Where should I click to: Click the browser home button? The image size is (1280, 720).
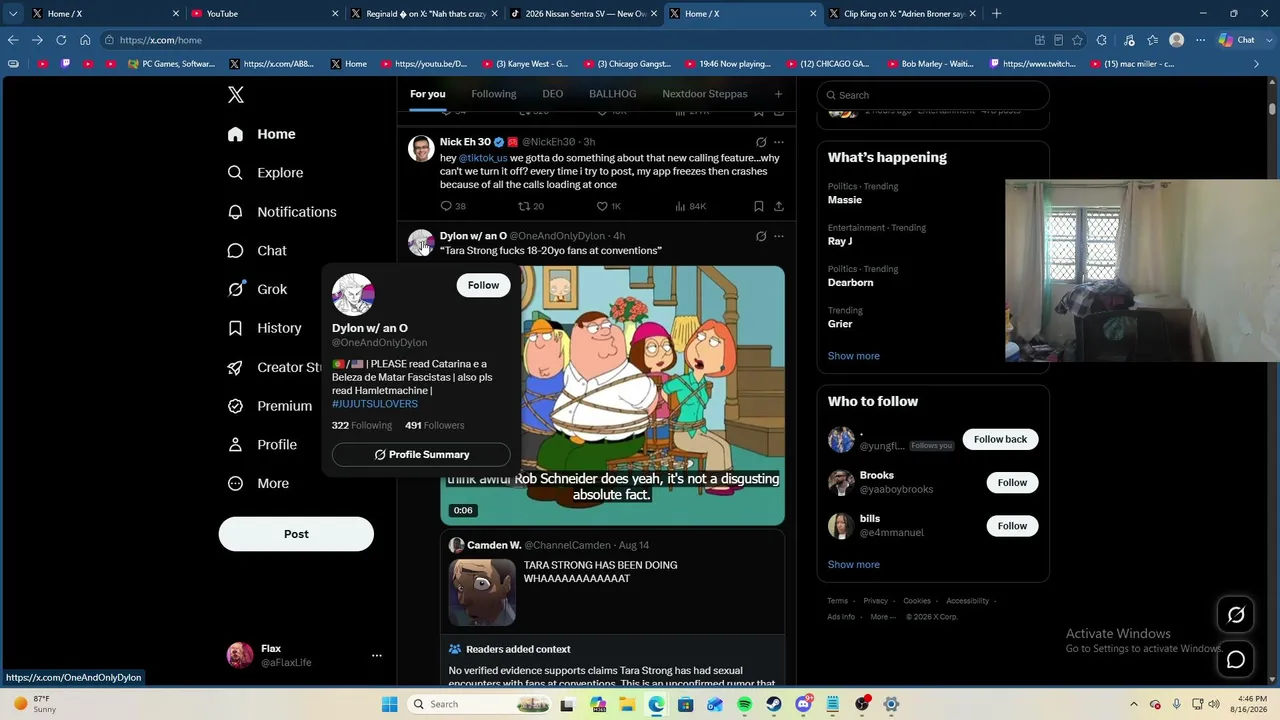coord(85,40)
